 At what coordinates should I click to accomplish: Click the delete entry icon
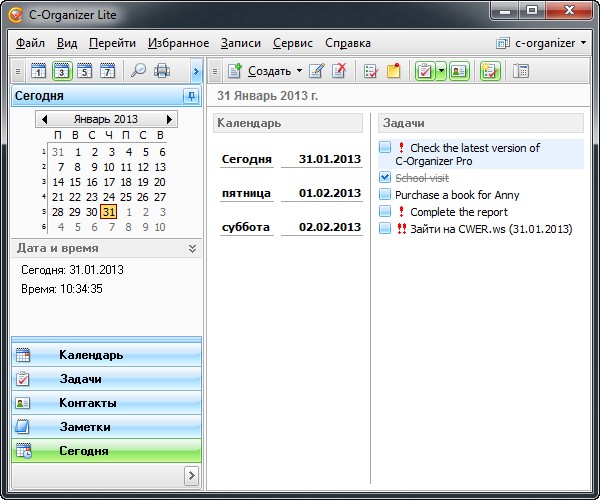[x=340, y=71]
